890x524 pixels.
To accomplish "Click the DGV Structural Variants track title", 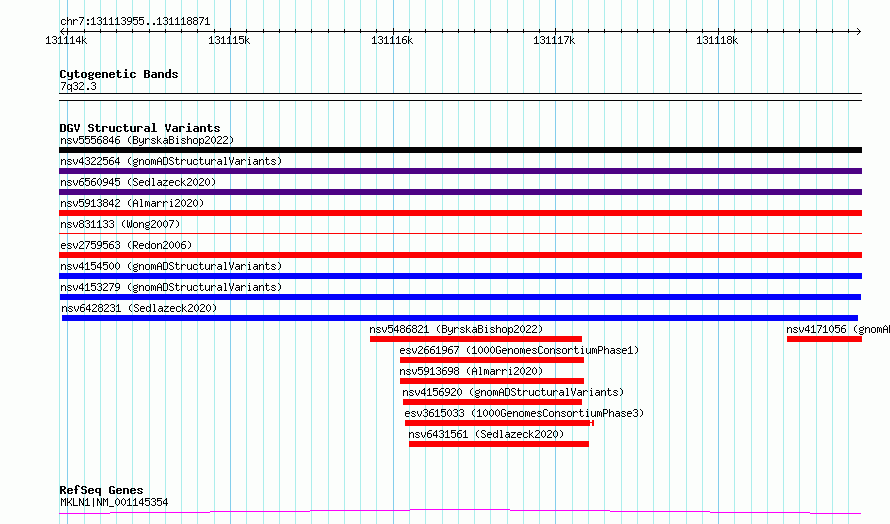I will point(140,128).
